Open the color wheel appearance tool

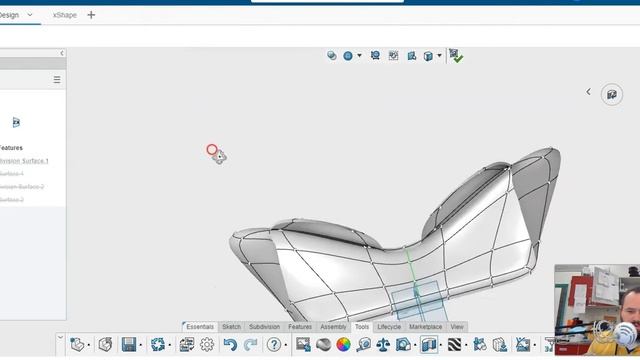pos(343,344)
